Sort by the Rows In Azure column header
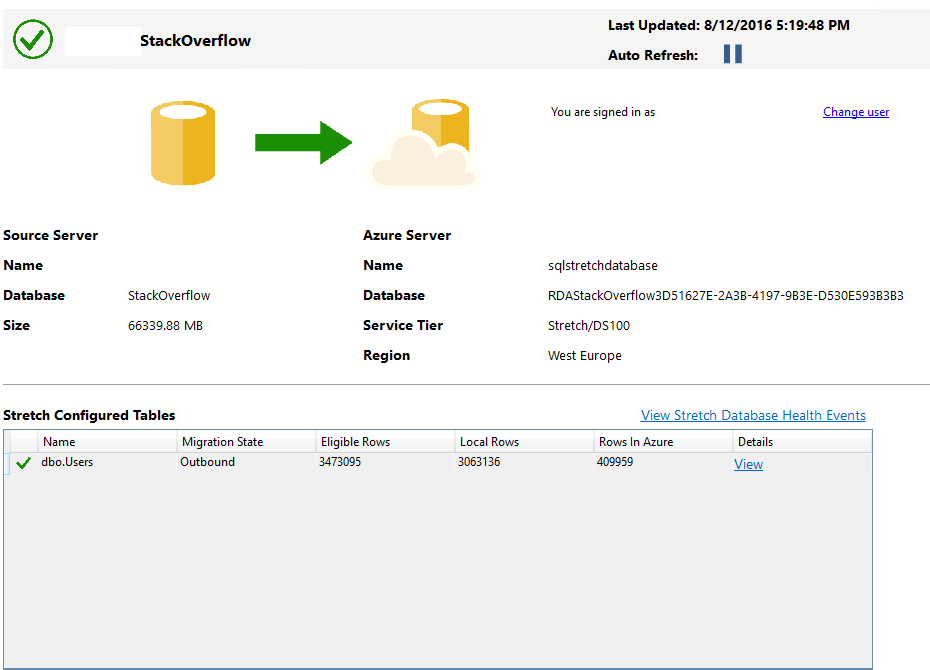 (x=663, y=442)
